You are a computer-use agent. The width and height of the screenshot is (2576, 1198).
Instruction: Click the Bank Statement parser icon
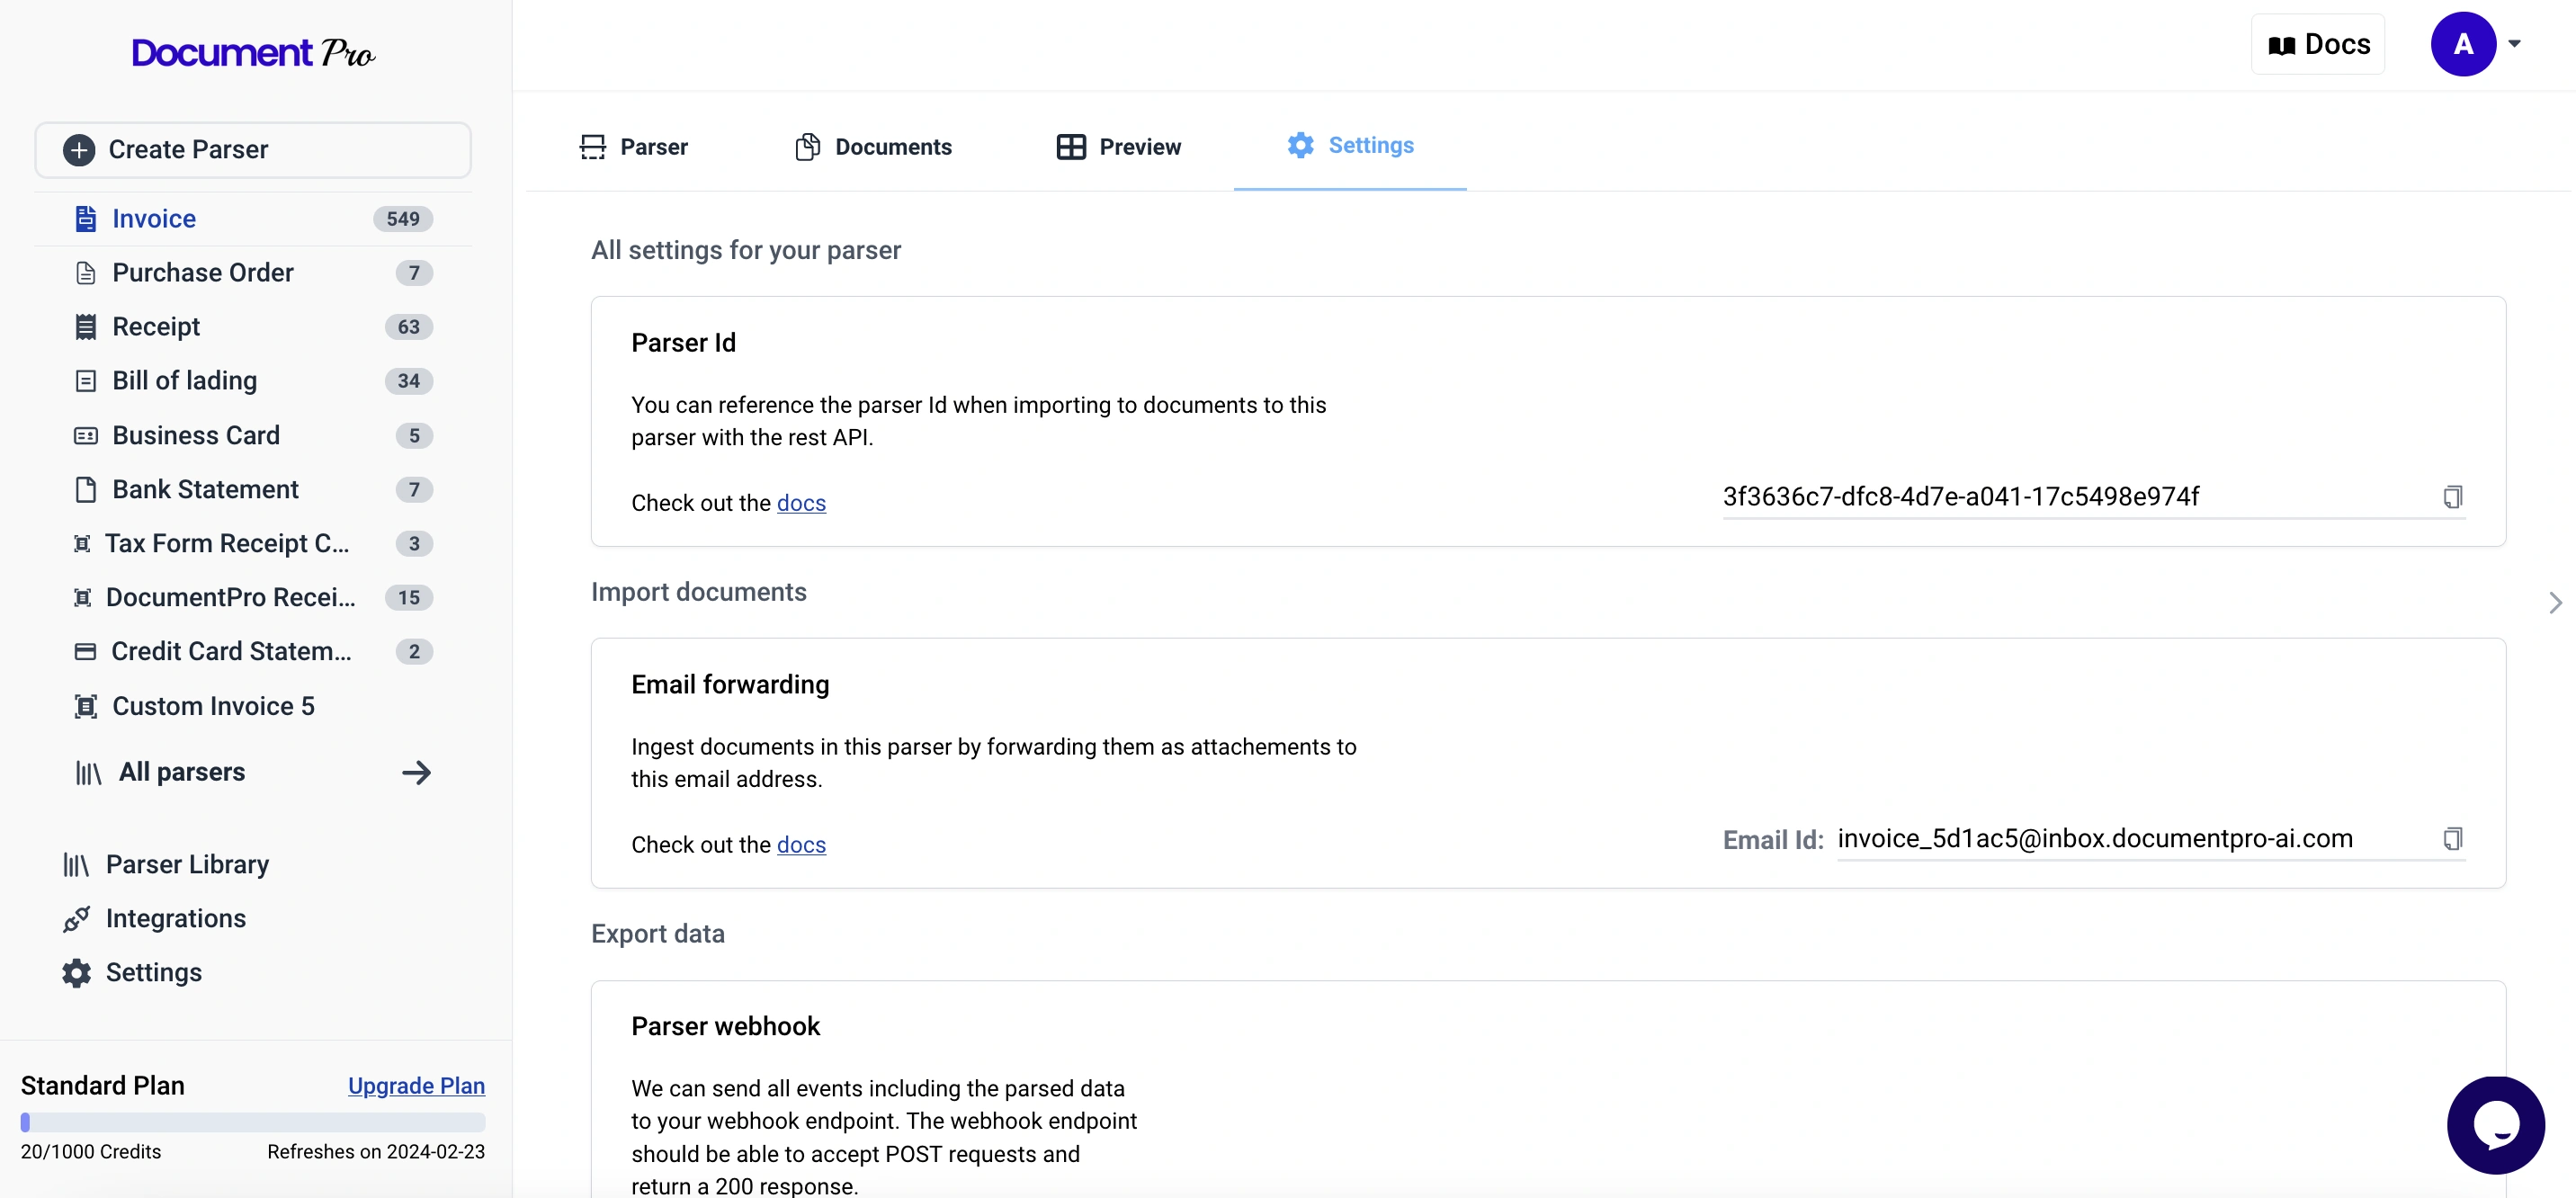[84, 488]
